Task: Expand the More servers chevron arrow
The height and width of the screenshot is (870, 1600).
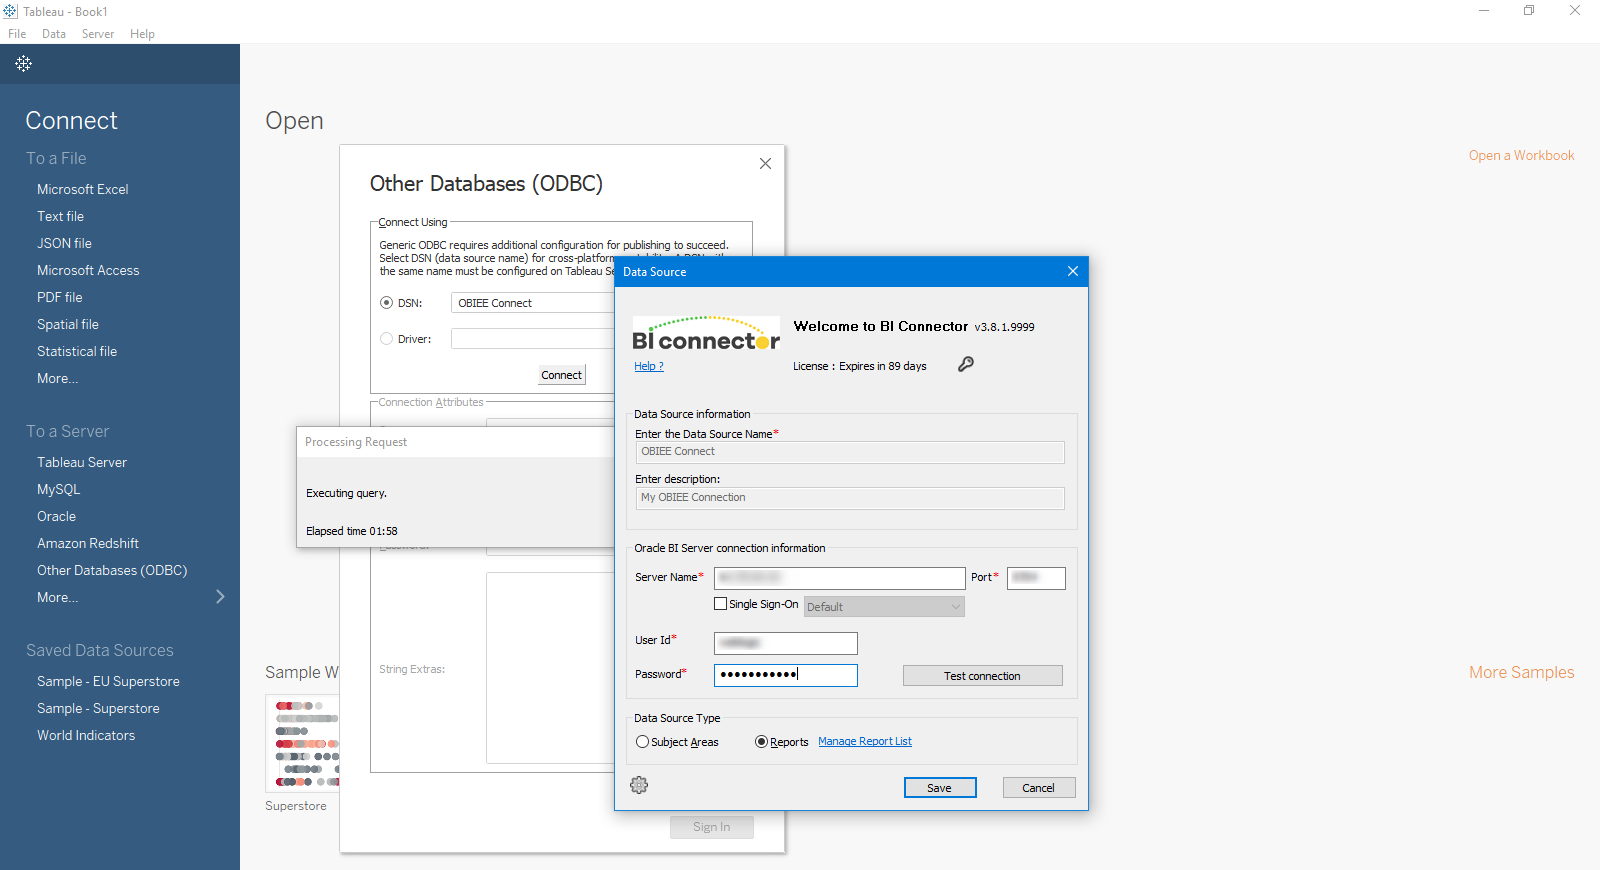Action: (220, 597)
